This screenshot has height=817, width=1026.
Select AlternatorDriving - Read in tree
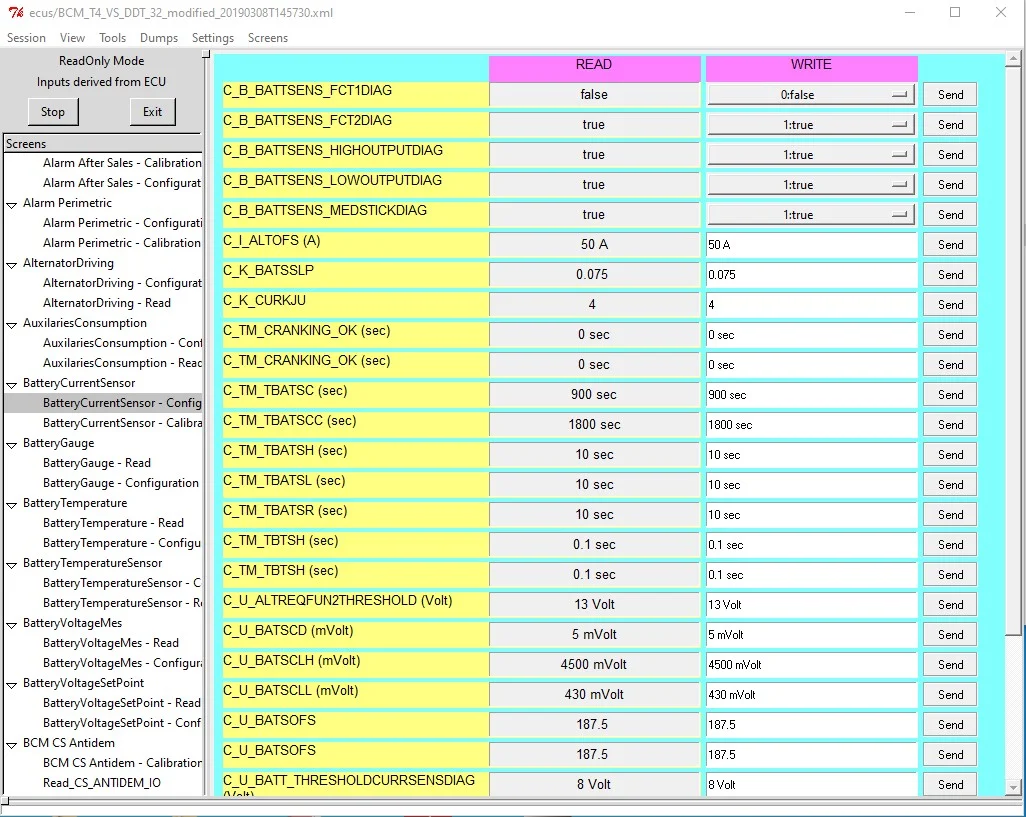pos(107,303)
